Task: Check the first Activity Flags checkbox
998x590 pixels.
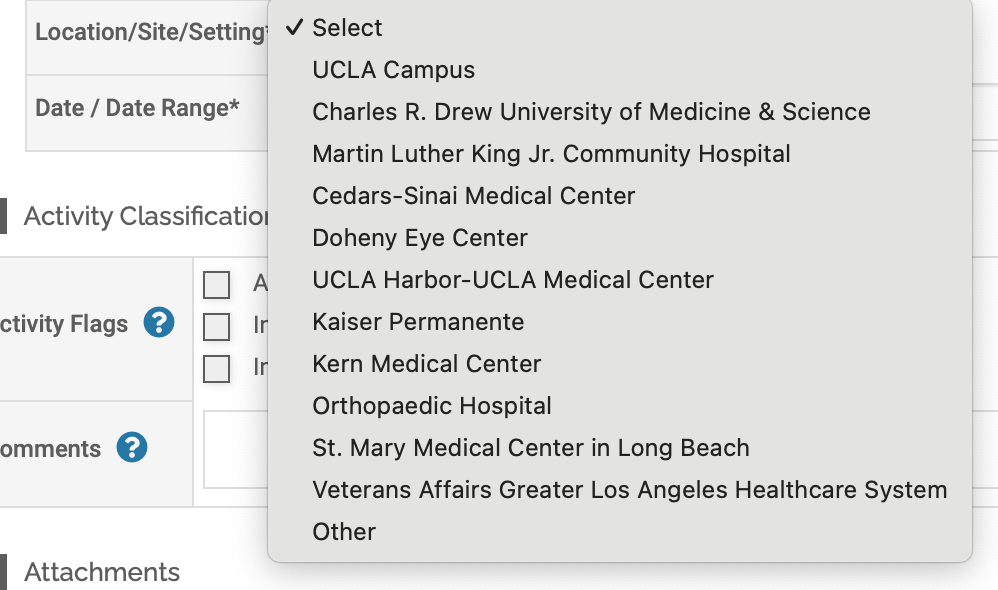Action: [x=216, y=285]
